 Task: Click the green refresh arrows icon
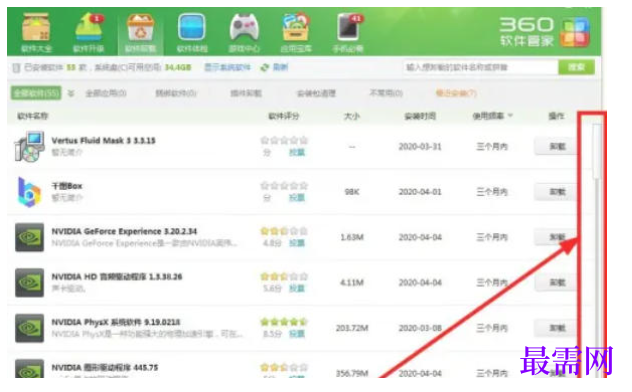[x=264, y=67]
